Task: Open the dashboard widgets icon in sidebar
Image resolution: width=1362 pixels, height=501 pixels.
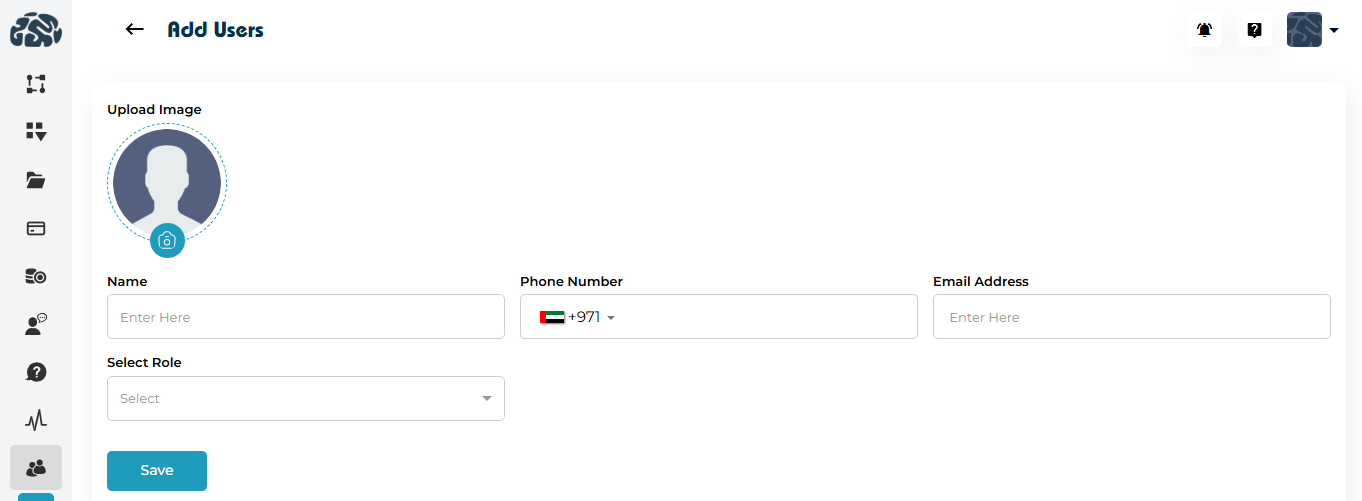Action: (x=36, y=131)
